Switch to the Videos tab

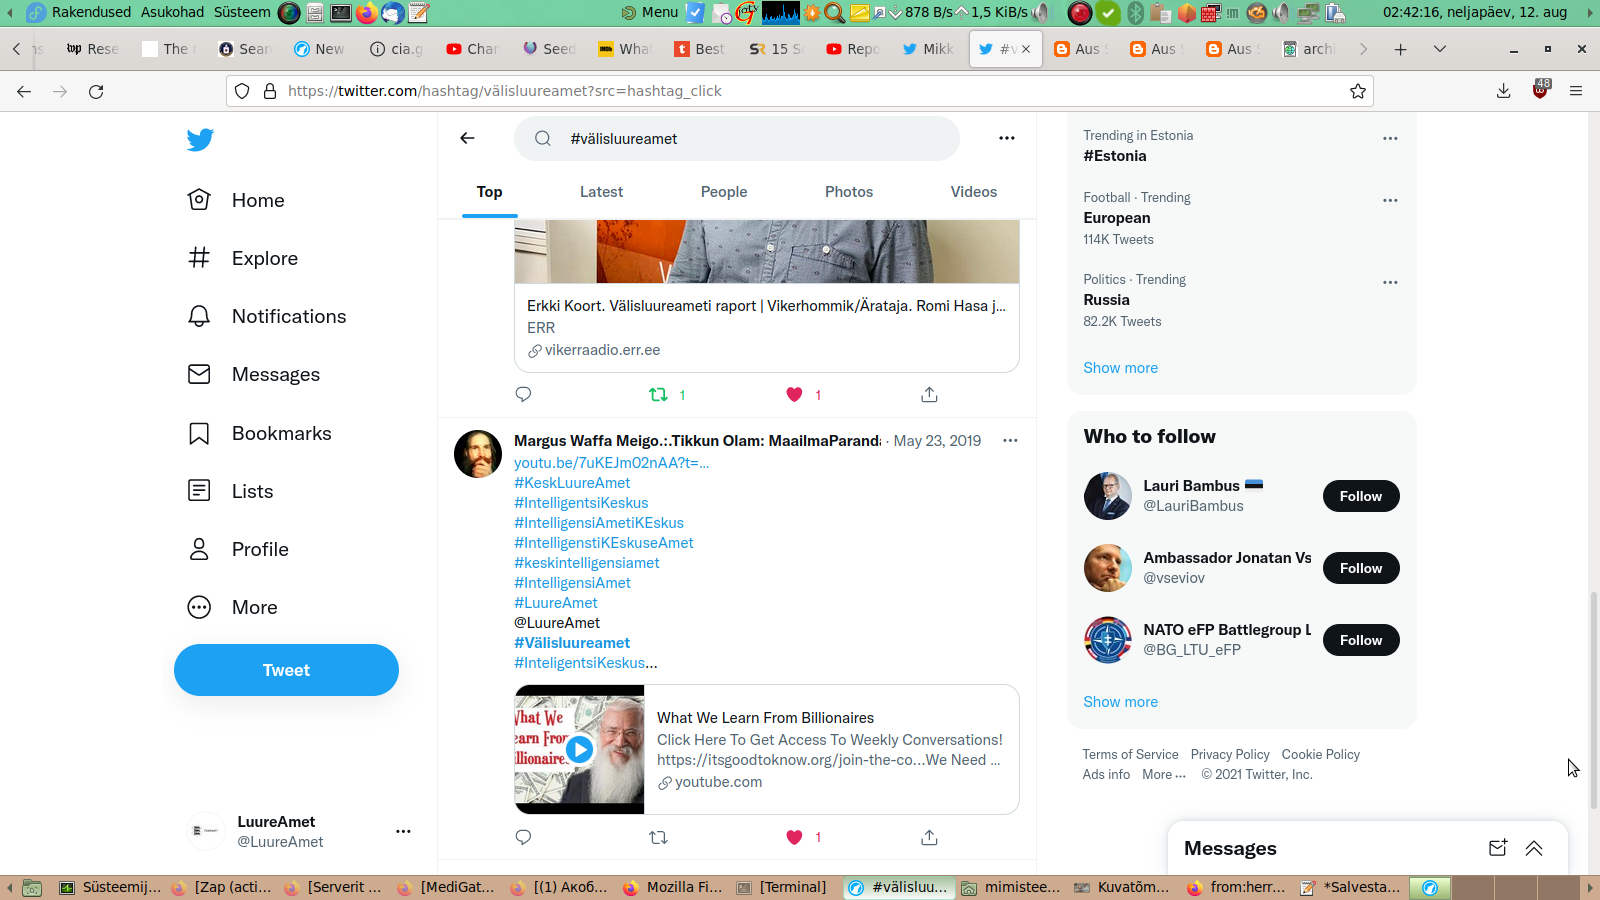[974, 192]
